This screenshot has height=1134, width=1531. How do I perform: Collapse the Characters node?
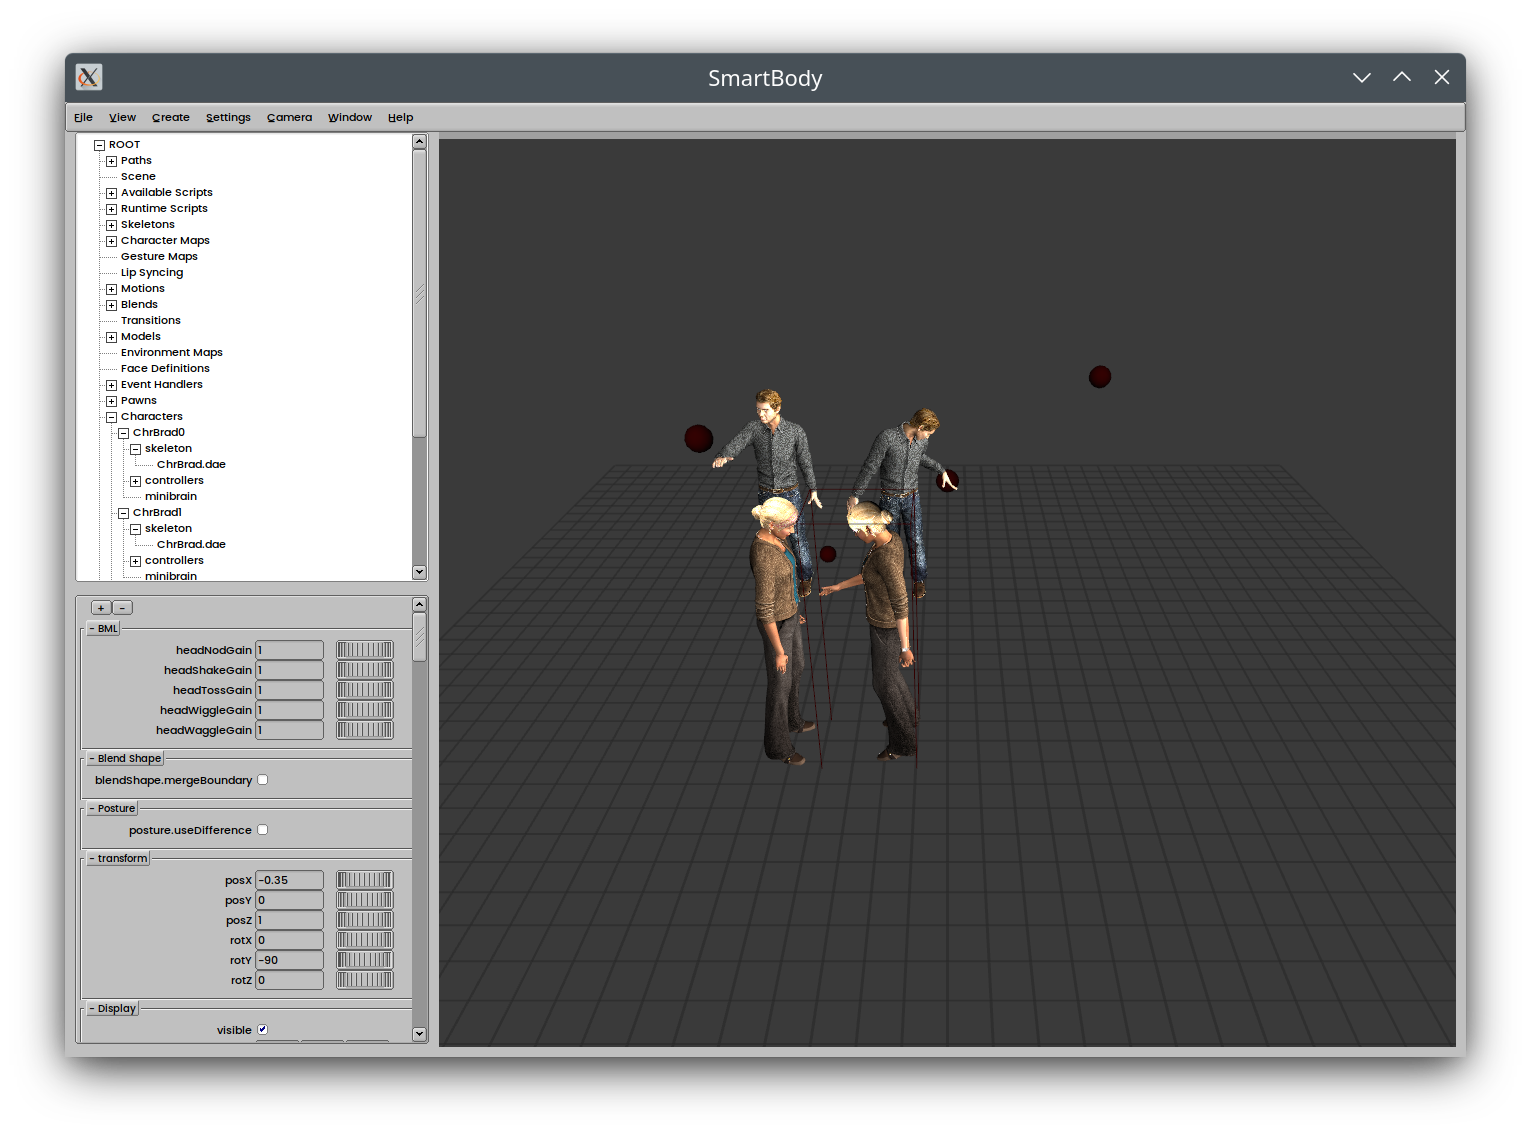coord(111,417)
